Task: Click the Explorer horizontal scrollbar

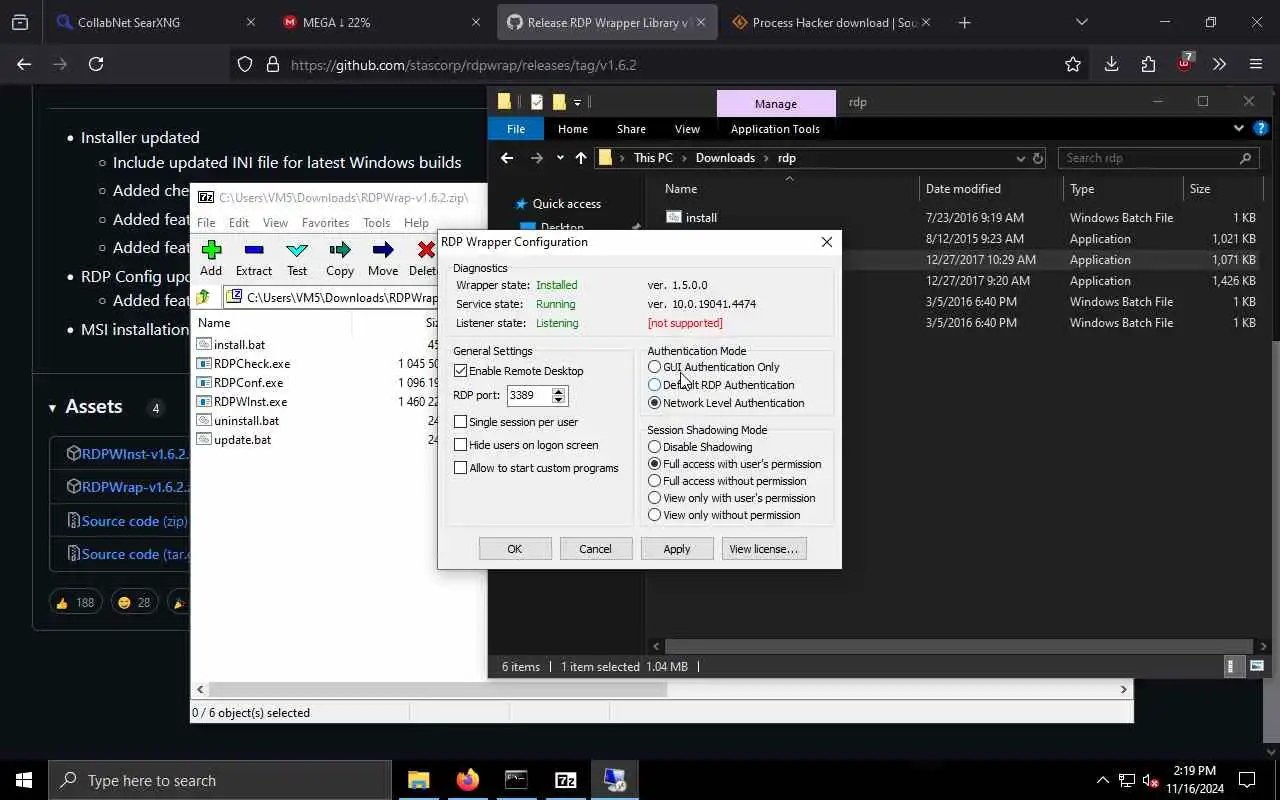Action: [x=959, y=646]
